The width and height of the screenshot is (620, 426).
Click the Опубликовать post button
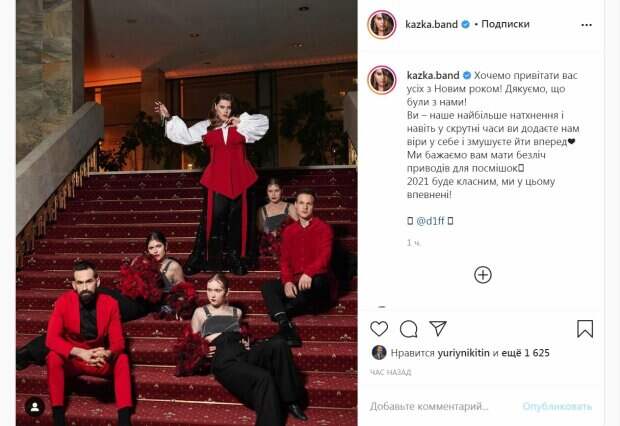557,406
